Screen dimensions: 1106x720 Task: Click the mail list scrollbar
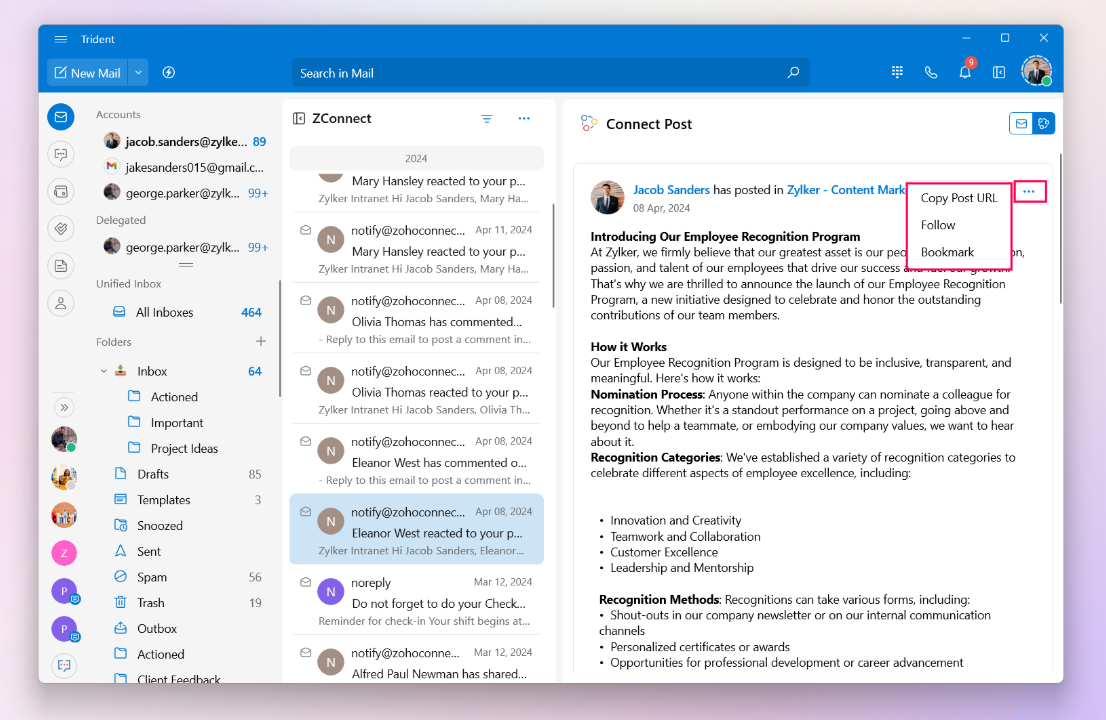coord(554,255)
